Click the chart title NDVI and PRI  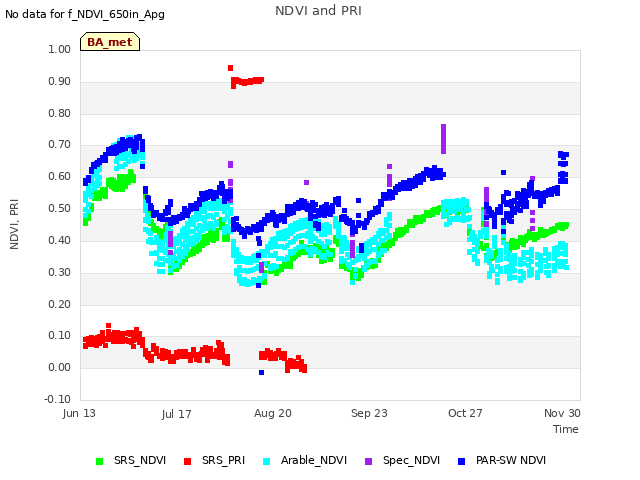click(318, 11)
